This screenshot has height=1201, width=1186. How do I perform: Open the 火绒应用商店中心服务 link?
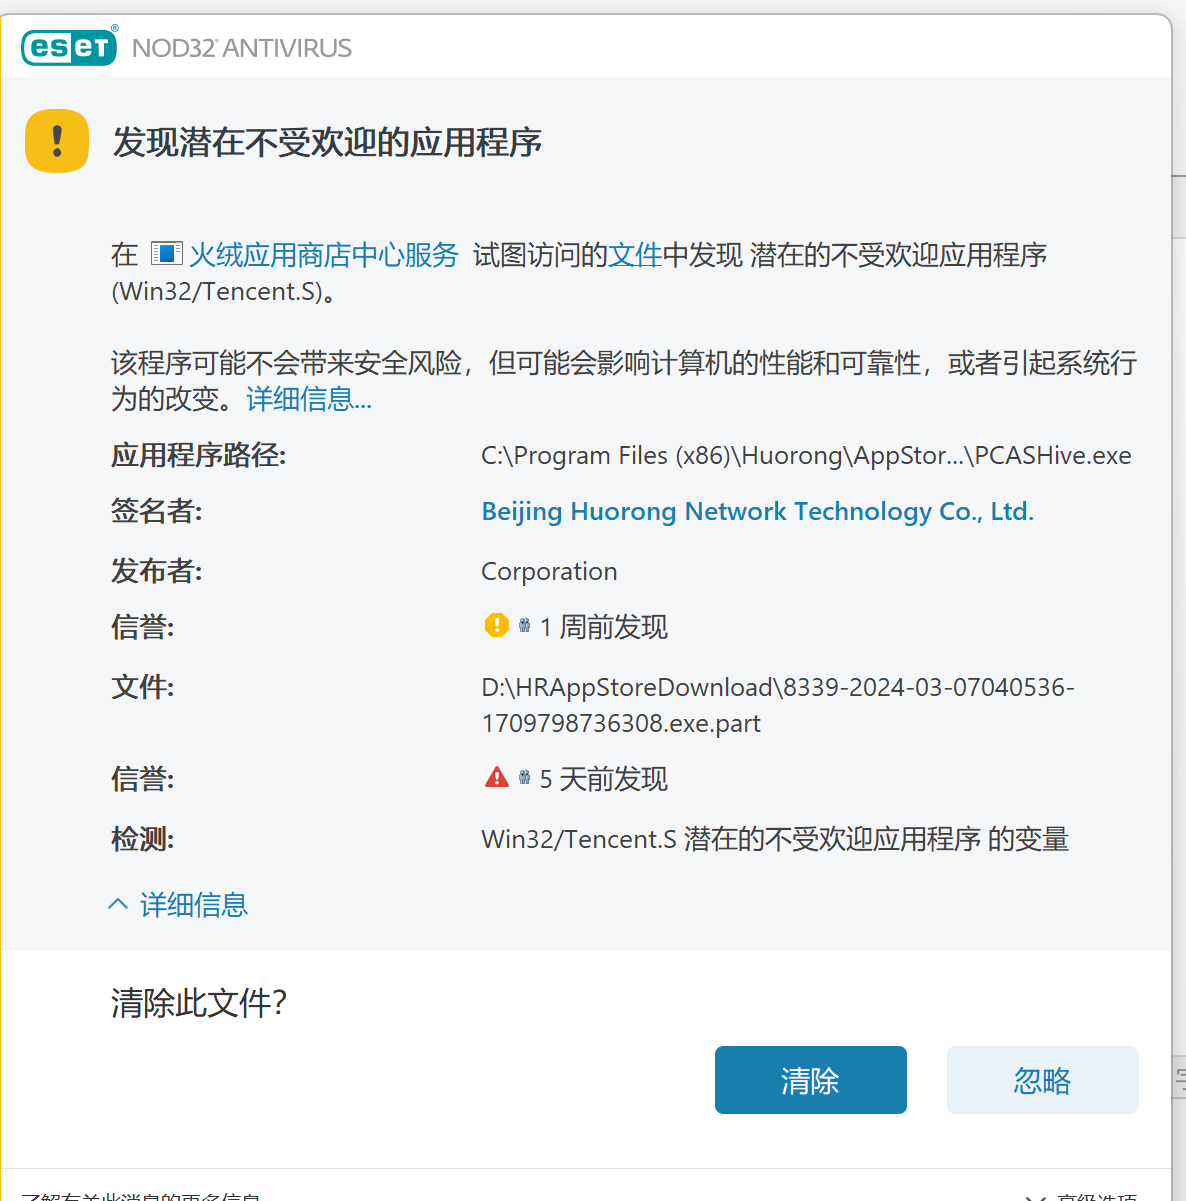point(323,254)
